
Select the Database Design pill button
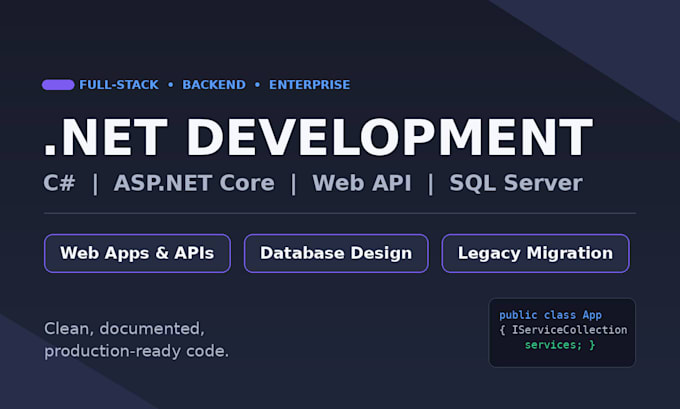(x=336, y=253)
